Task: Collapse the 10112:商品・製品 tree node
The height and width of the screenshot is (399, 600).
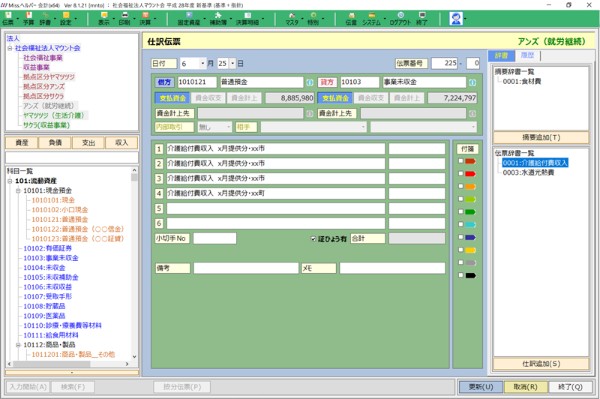Action: click(18, 345)
